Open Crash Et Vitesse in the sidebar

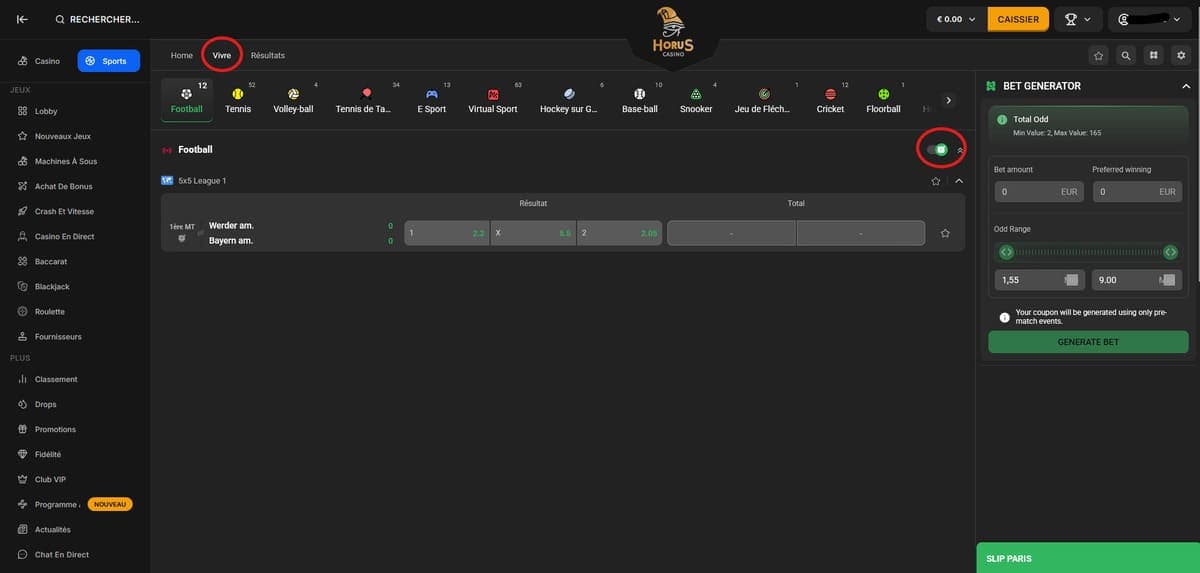coord(64,211)
